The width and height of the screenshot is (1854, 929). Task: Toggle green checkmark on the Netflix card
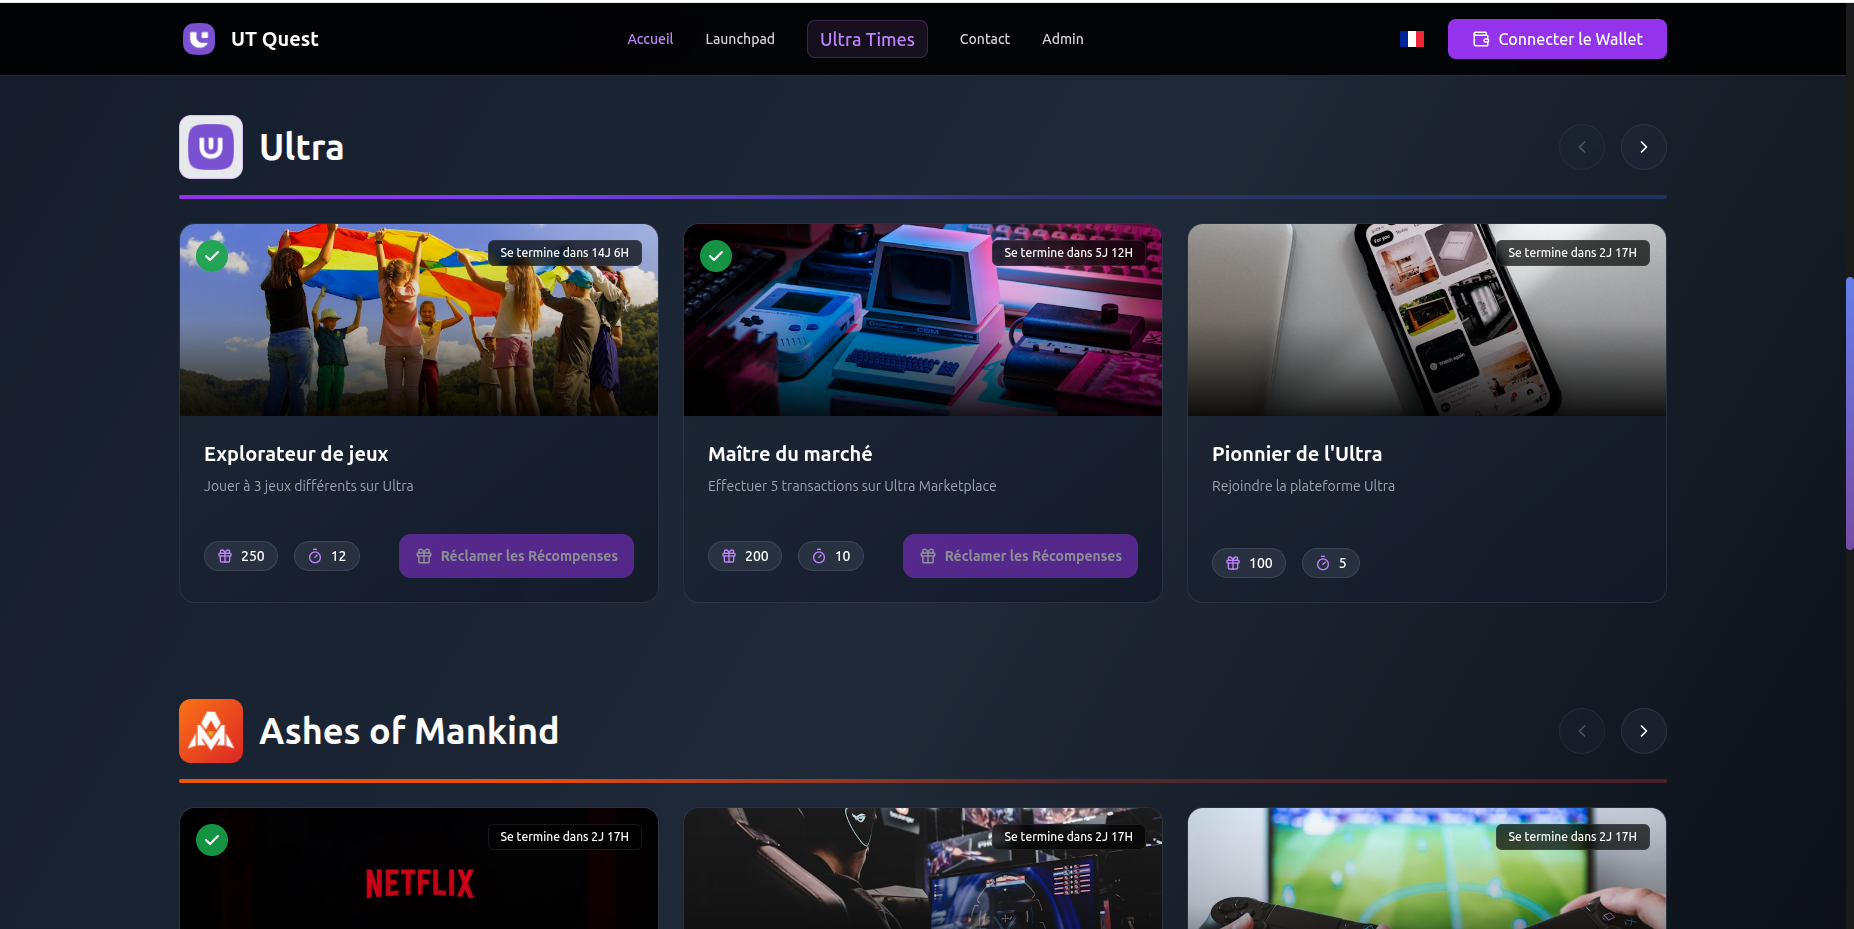pyautogui.click(x=212, y=840)
